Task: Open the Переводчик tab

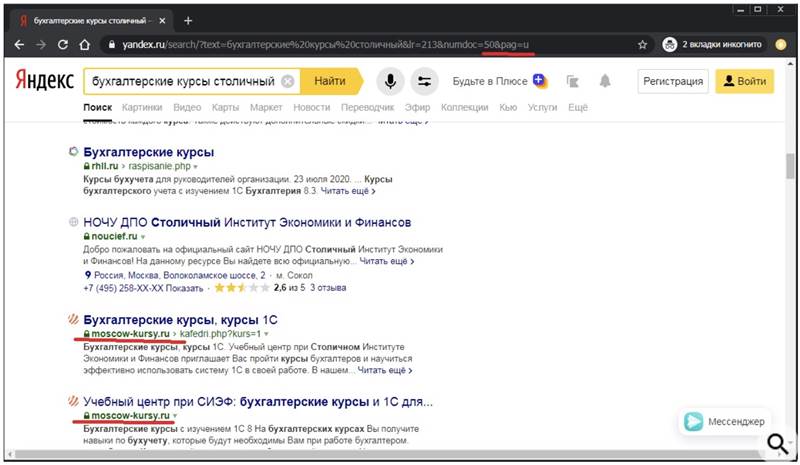Action: [367, 108]
